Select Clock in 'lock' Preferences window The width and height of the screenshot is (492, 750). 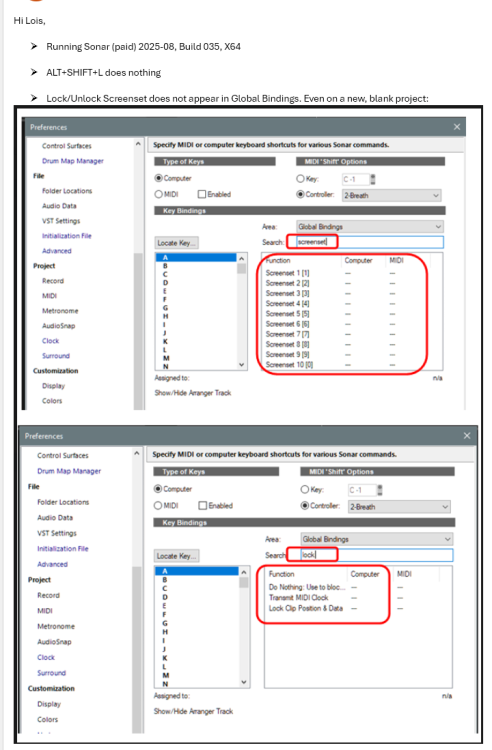[46, 658]
